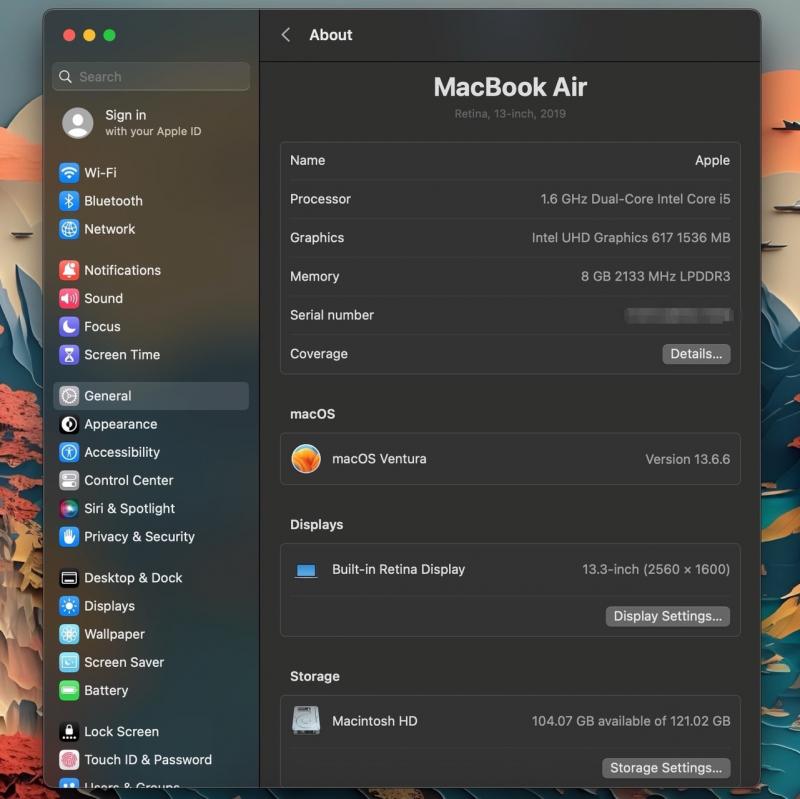Open coverage Details button
This screenshot has height=799, width=800.
pos(696,354)
